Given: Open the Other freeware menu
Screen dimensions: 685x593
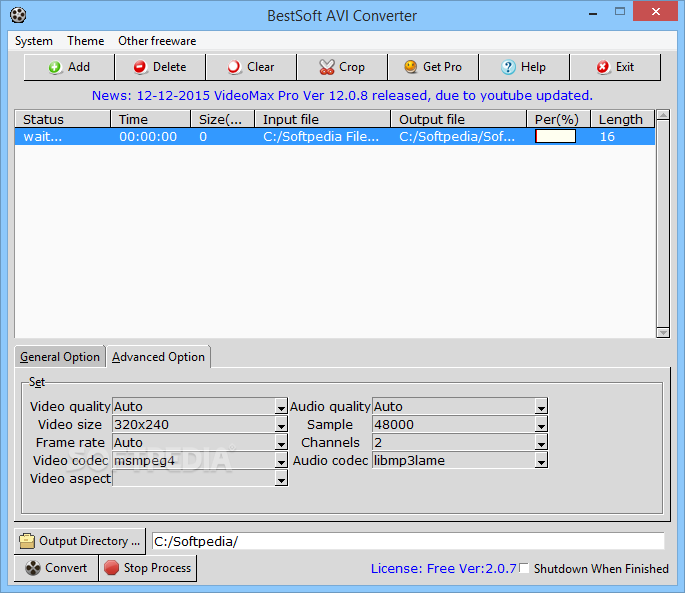Looking at the screenshot, I should click(157, 41).
